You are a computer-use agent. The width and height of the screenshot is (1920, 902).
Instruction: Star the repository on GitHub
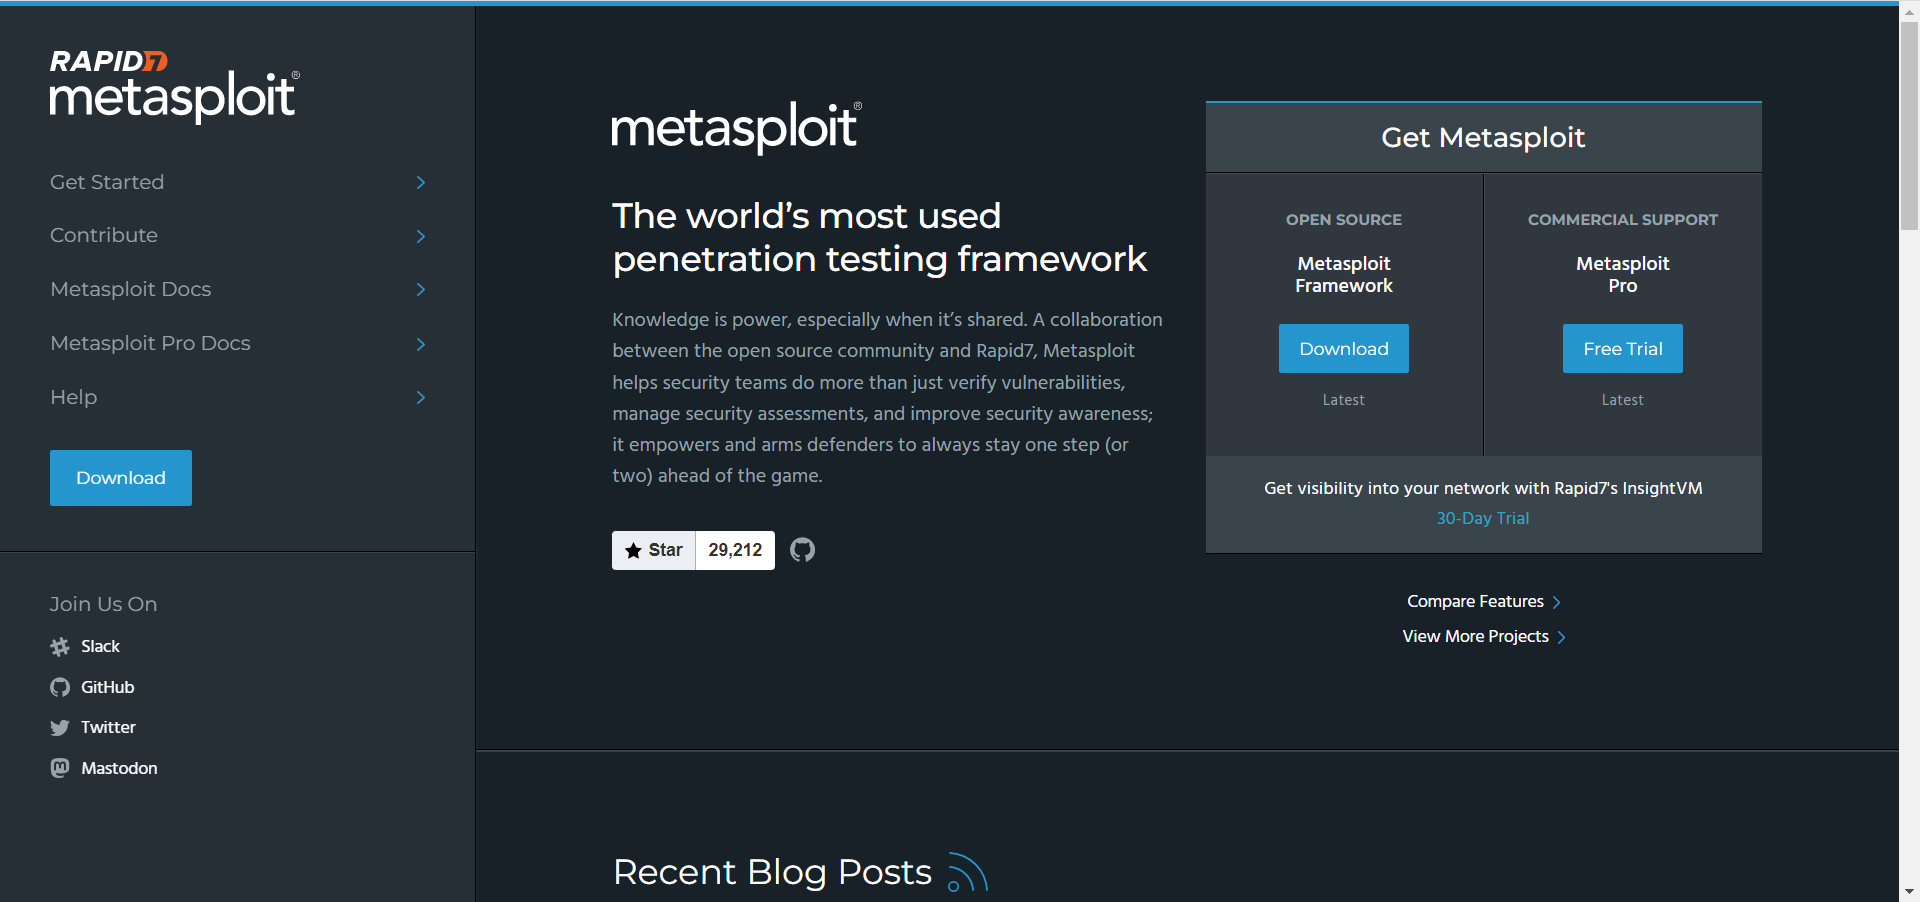(654, 550)
